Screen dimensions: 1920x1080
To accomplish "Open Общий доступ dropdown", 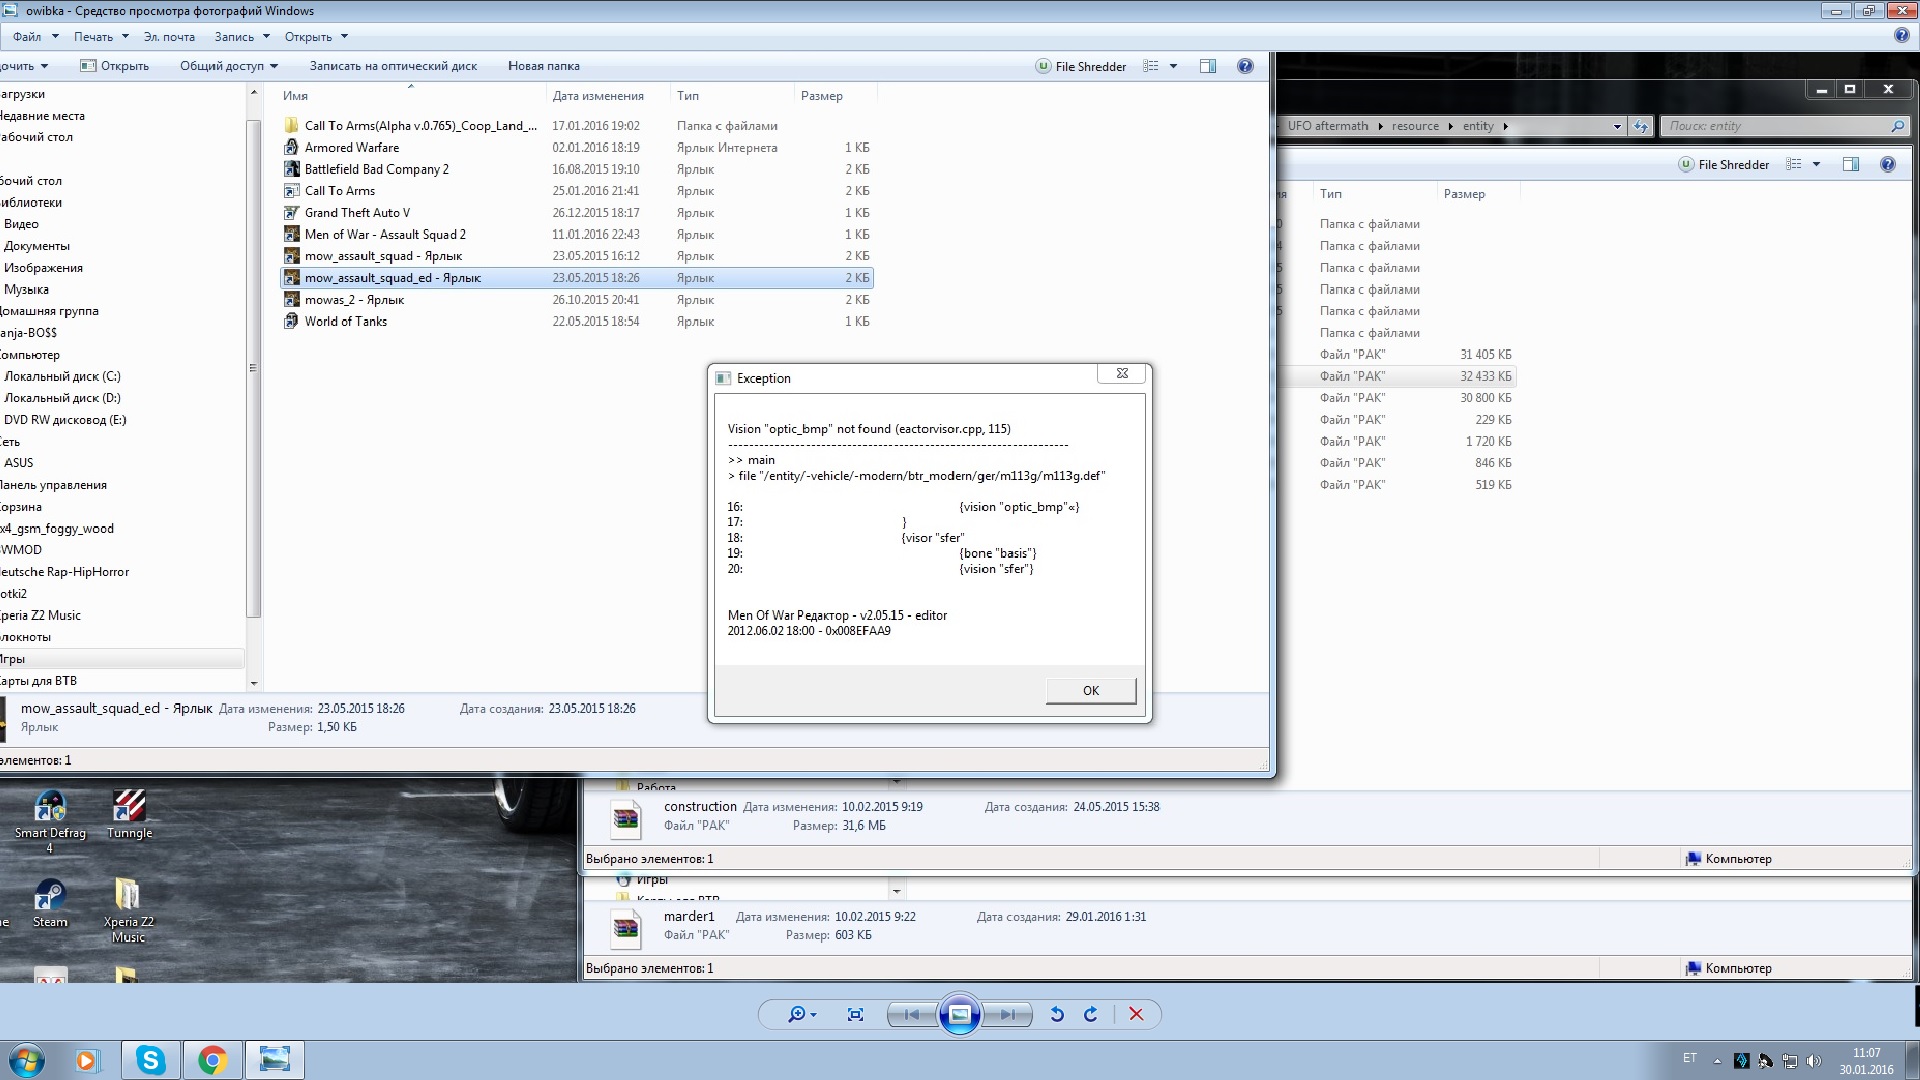I will click(x=228, y=66).
